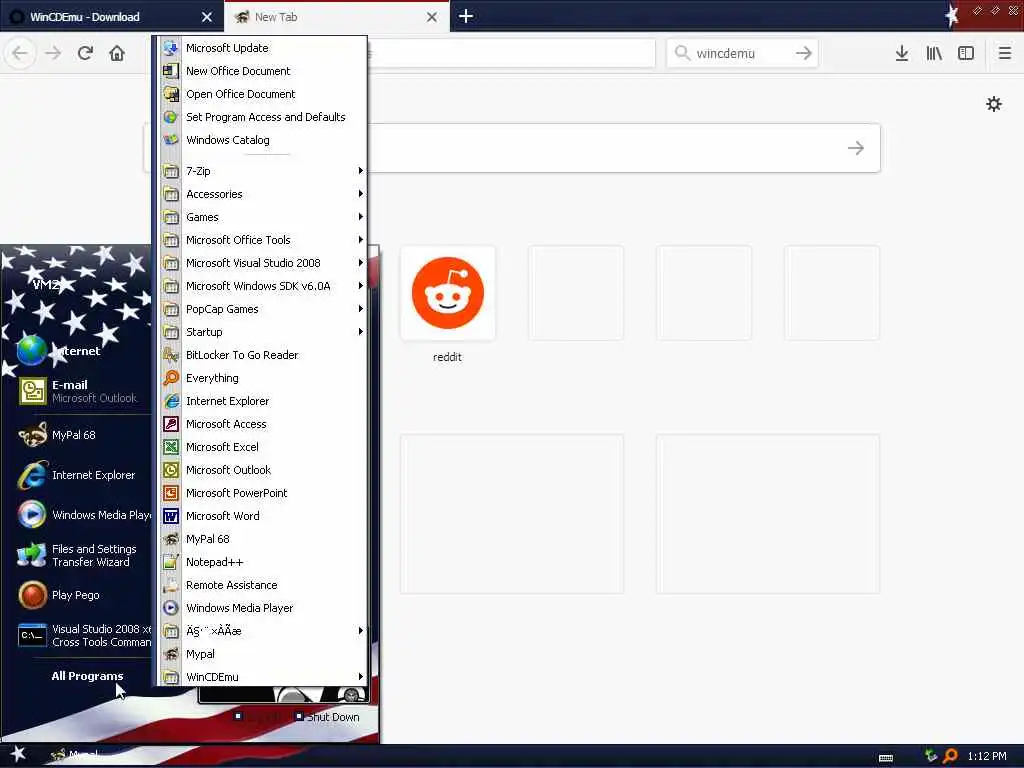Open Windows Catalog entry
The height and width of the screenshot is (768, 1024).
[x=263, y=140]
